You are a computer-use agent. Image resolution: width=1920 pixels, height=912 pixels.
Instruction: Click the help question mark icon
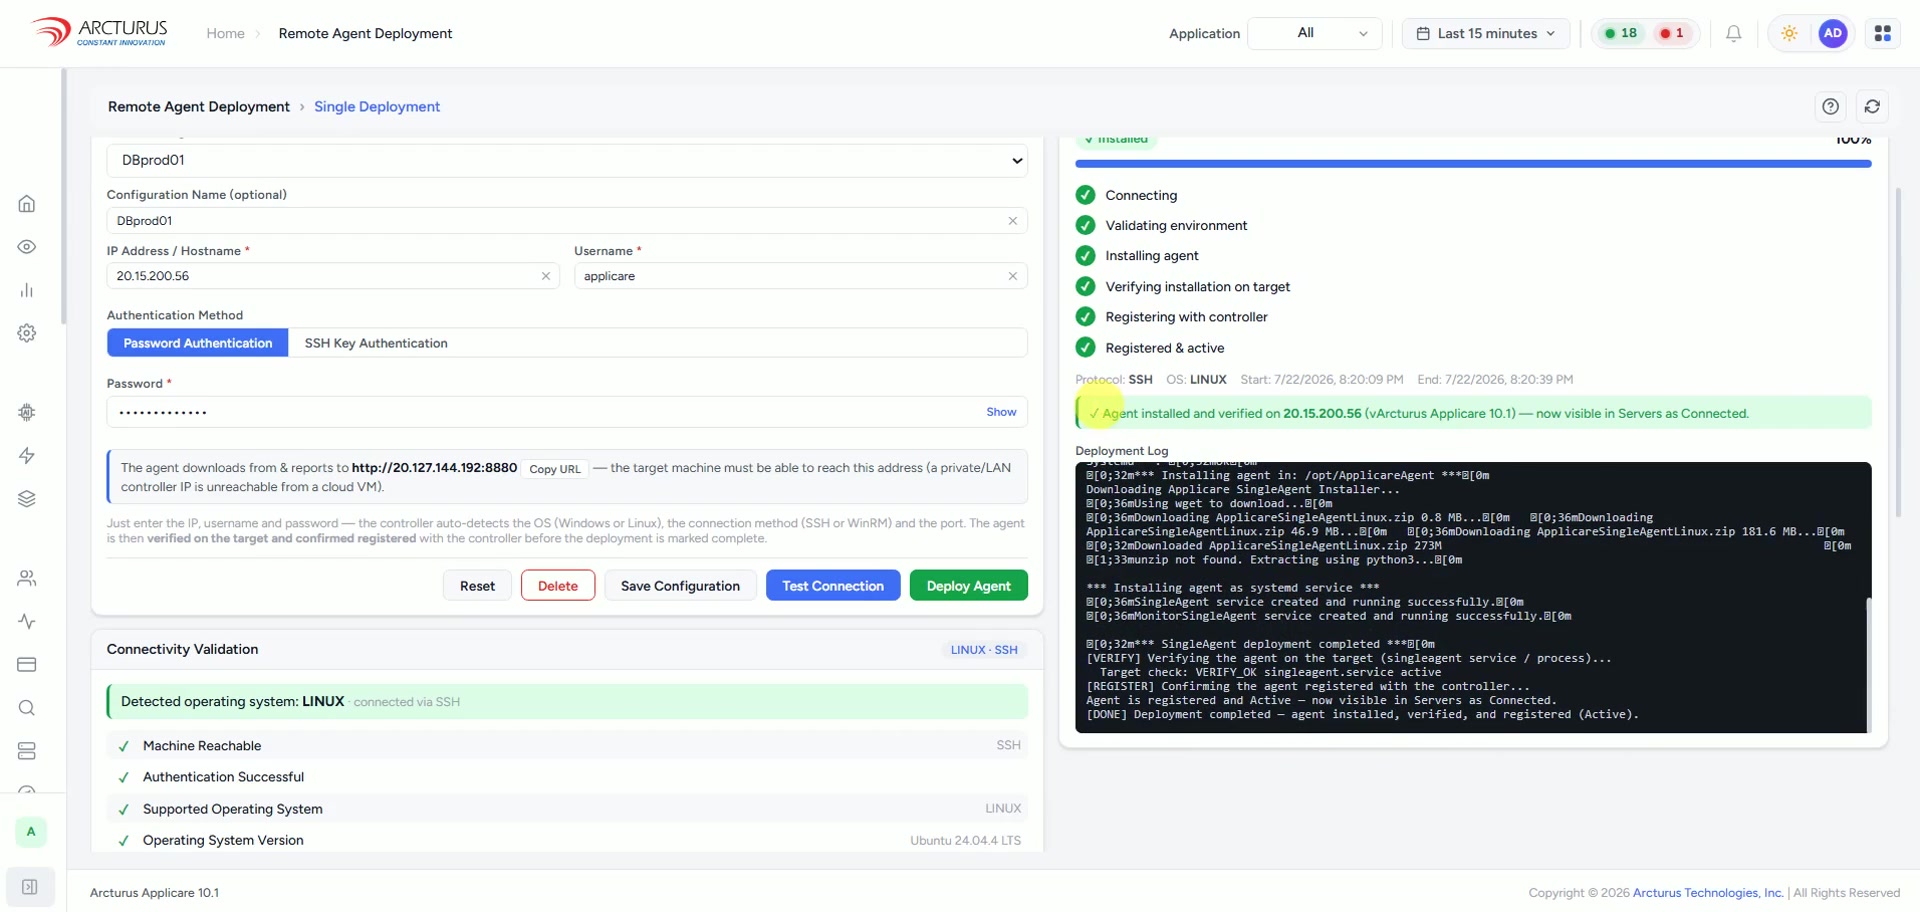tap(1830, 107)
